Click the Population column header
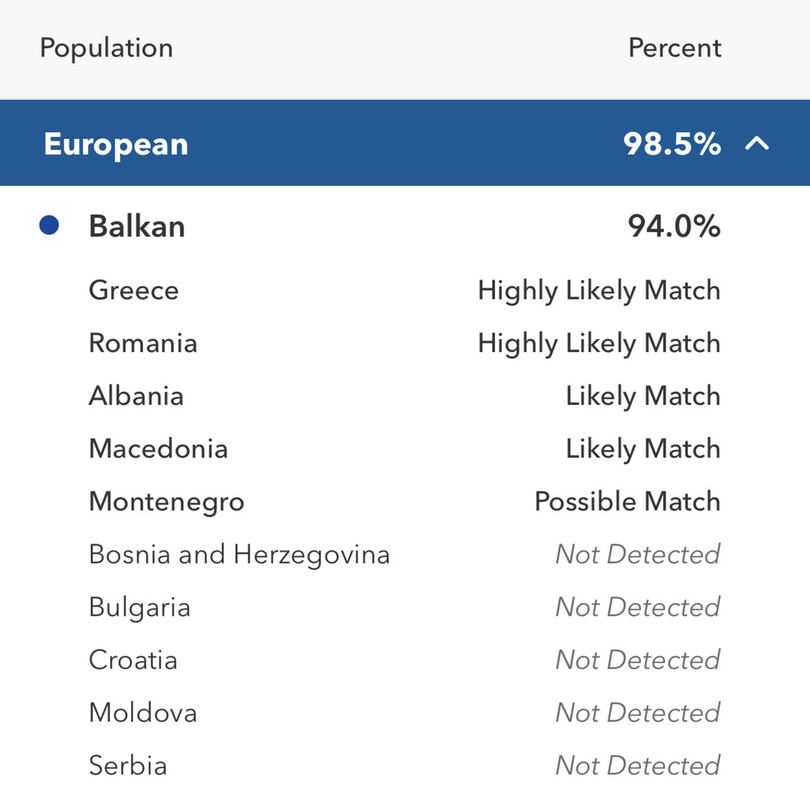This screenshot has width=810, height=800. [106, 49]
